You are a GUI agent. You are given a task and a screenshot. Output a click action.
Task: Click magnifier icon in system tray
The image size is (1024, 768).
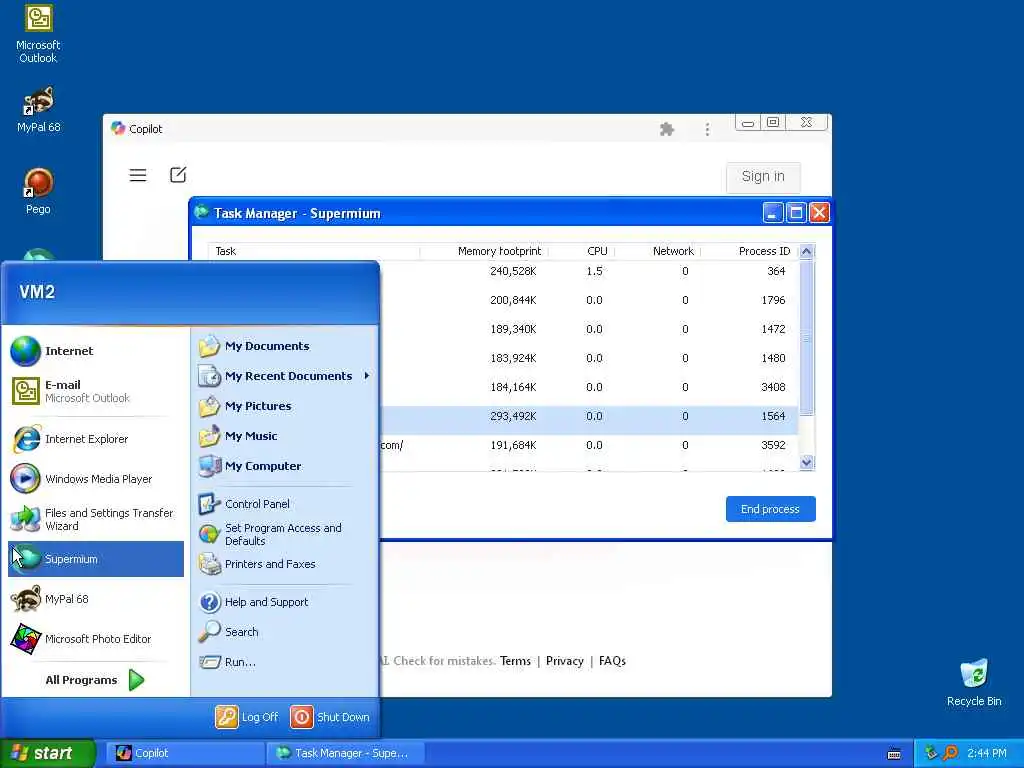pyautogui.click(x=951, y=753)
